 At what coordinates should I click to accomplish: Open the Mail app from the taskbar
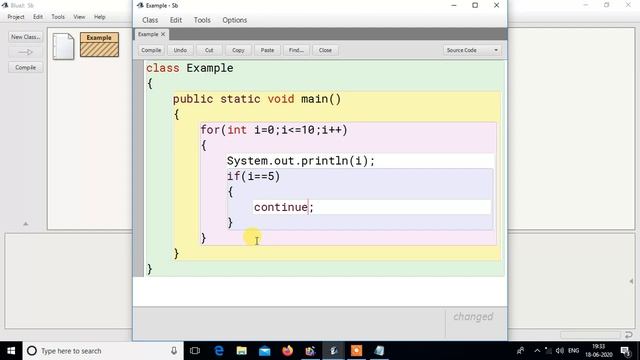point(264,351)
